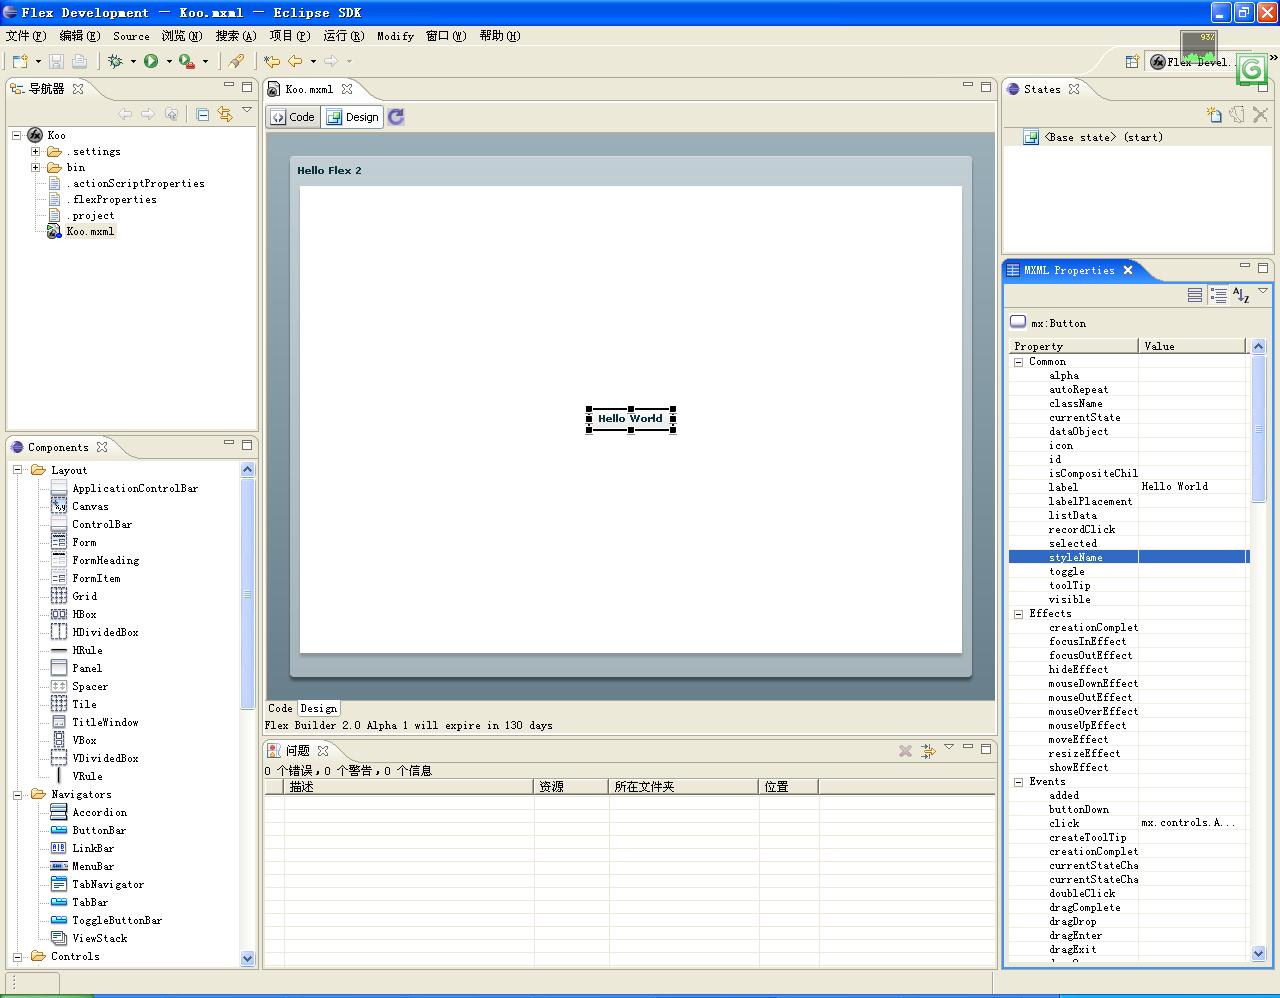Select the ViewStack component
Screen dimensions: 1280x998
99,938
